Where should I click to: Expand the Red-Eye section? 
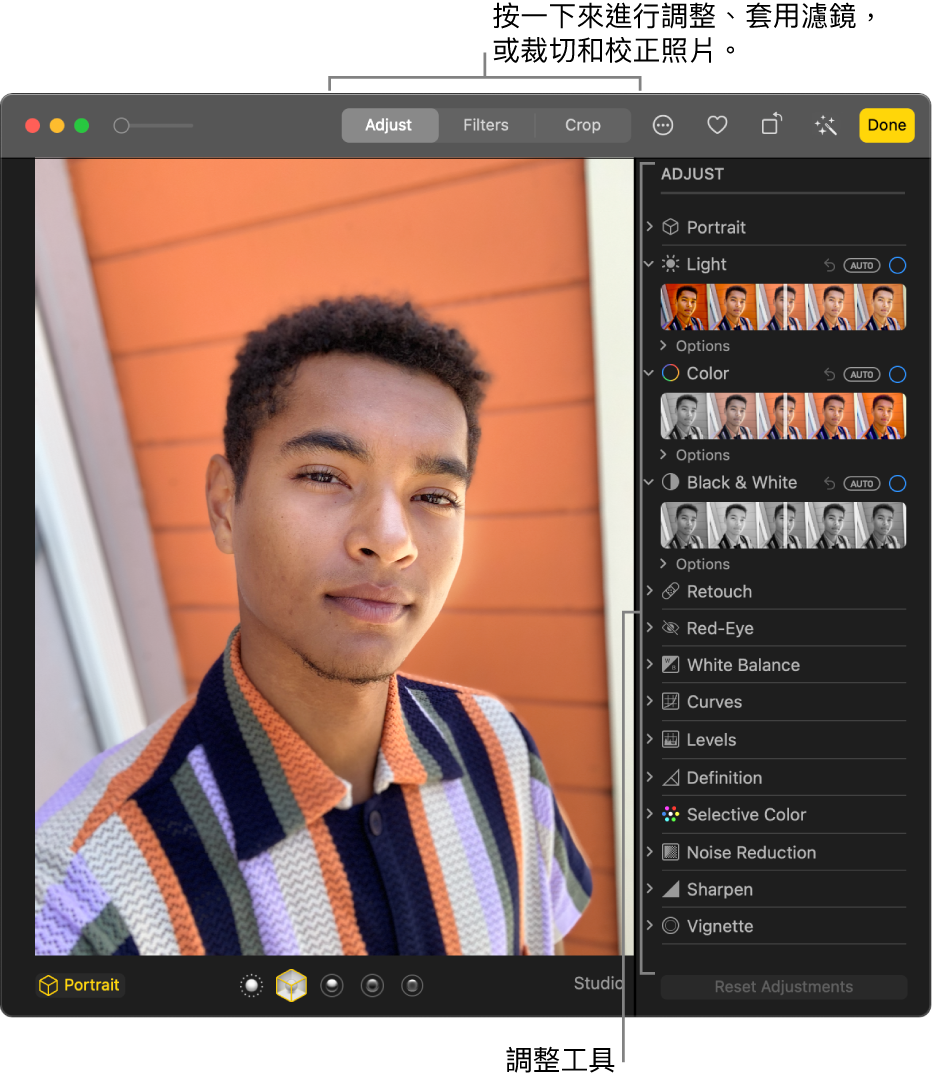(649, 627)
